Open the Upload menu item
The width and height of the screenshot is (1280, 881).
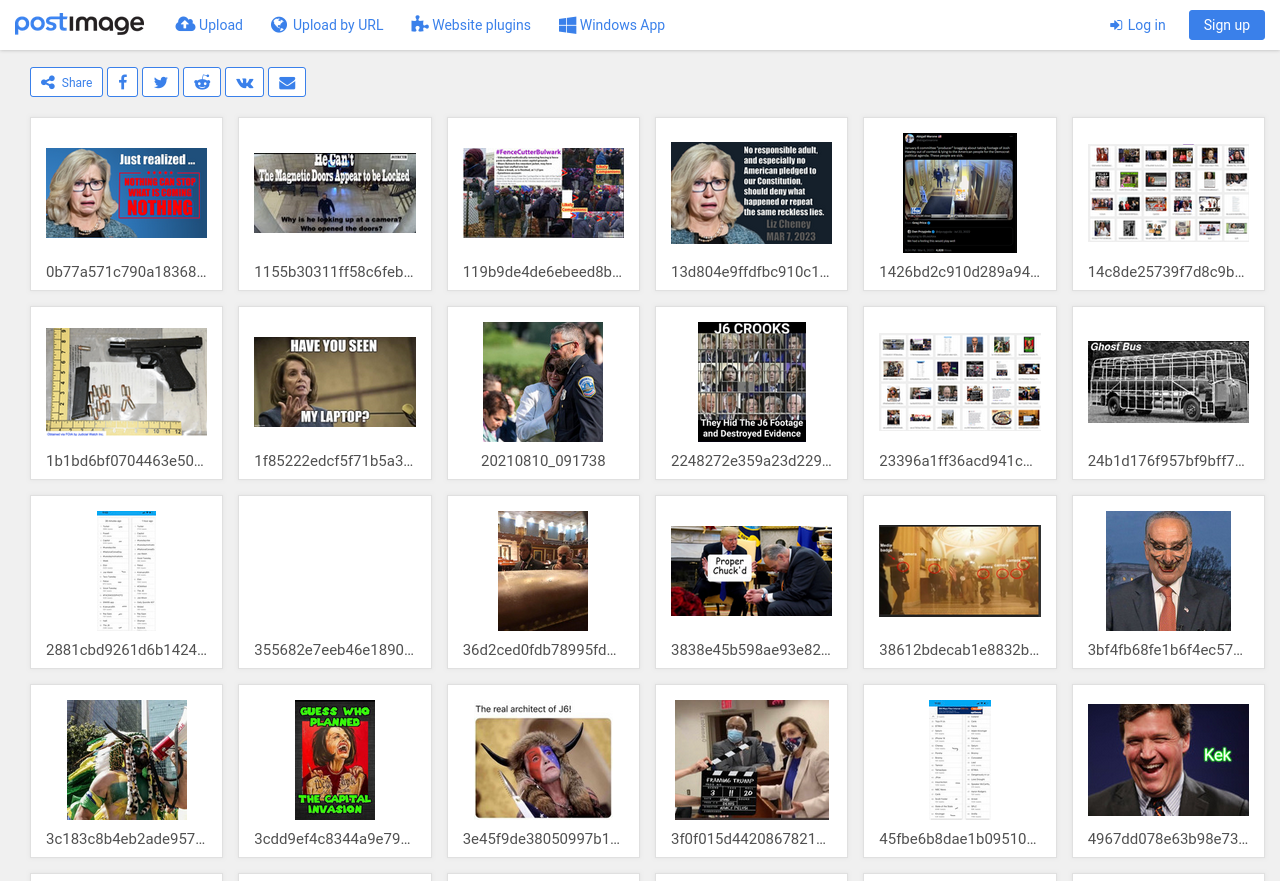pyautogui.click(x=209, y=25)
